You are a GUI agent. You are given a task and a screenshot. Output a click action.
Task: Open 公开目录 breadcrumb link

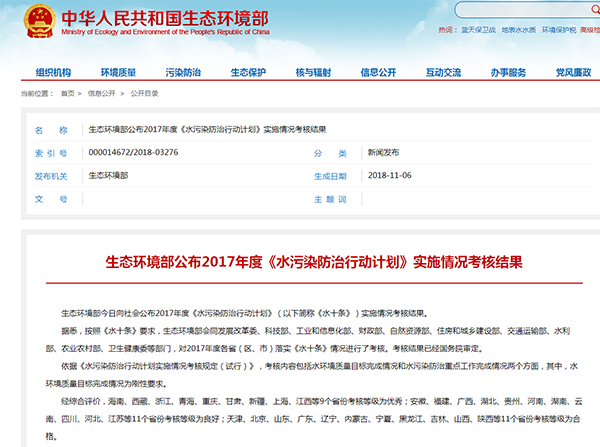click(144, 93)
